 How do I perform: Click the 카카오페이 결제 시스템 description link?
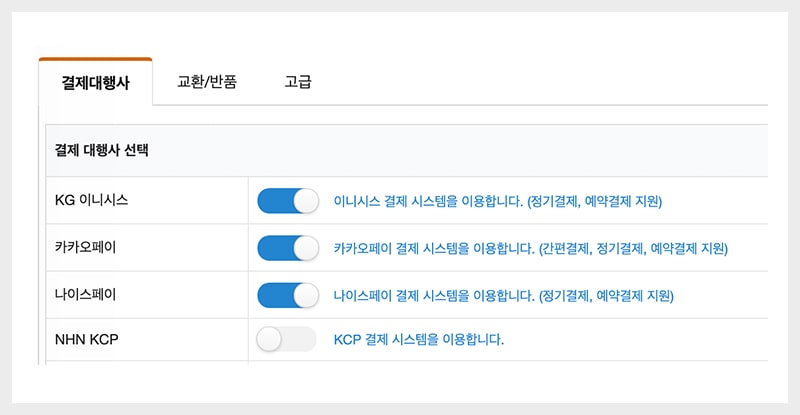(x=530, y=248)
